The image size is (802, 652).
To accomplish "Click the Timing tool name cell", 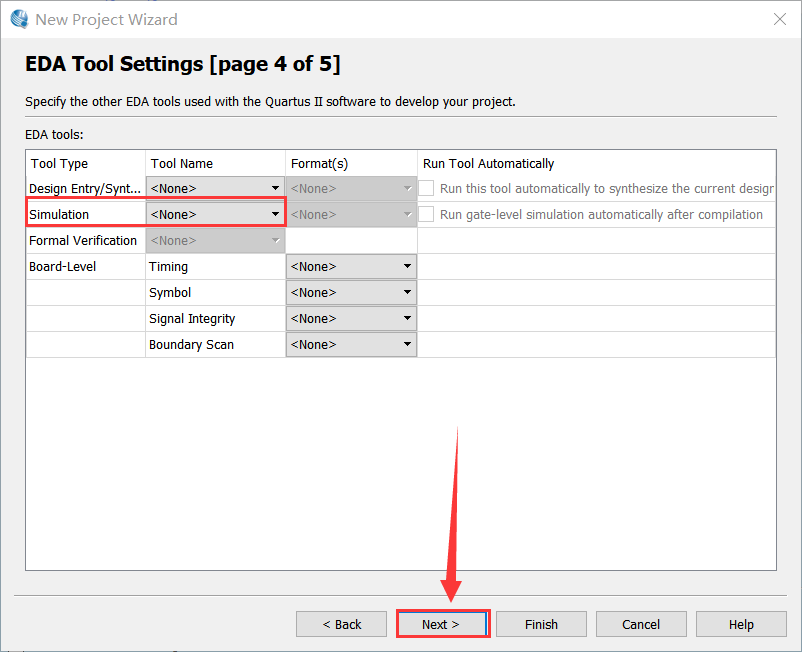I will click(215, 266).
